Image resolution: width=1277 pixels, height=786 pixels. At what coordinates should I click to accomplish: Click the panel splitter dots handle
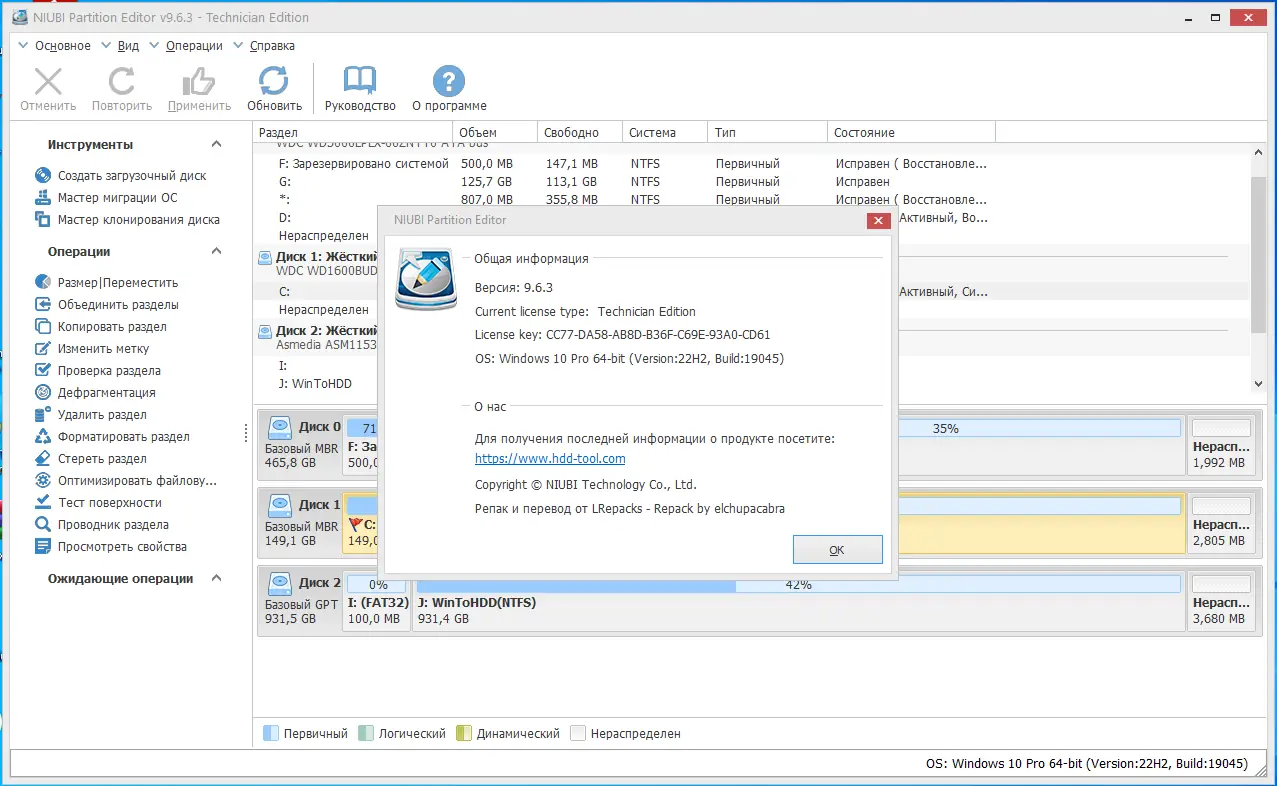tap(246, 433)
